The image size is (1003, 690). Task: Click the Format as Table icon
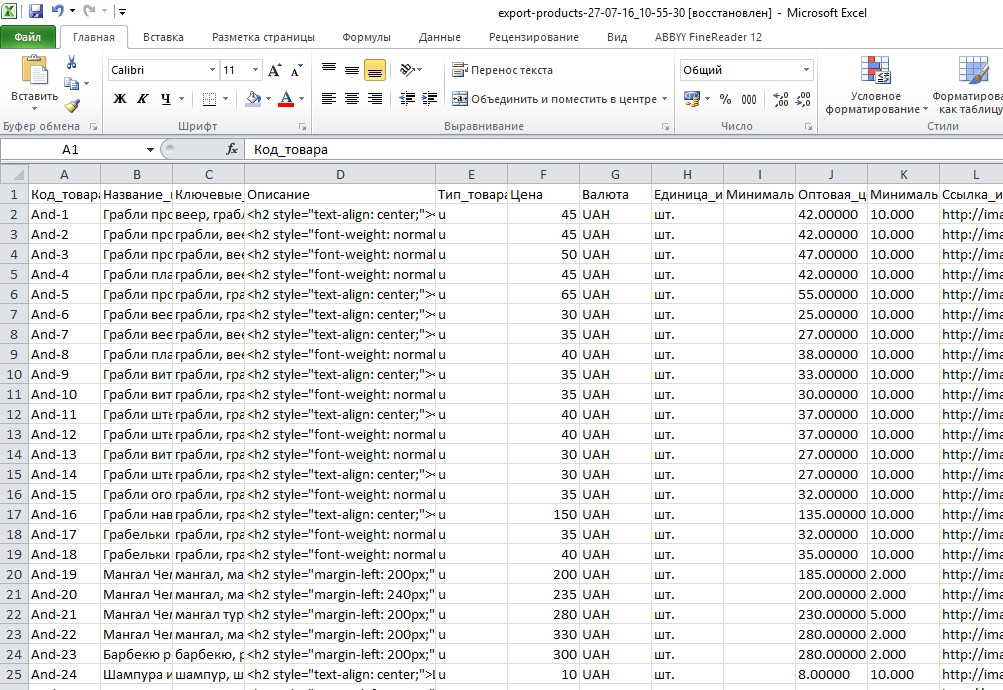click(x=972, y=70)
